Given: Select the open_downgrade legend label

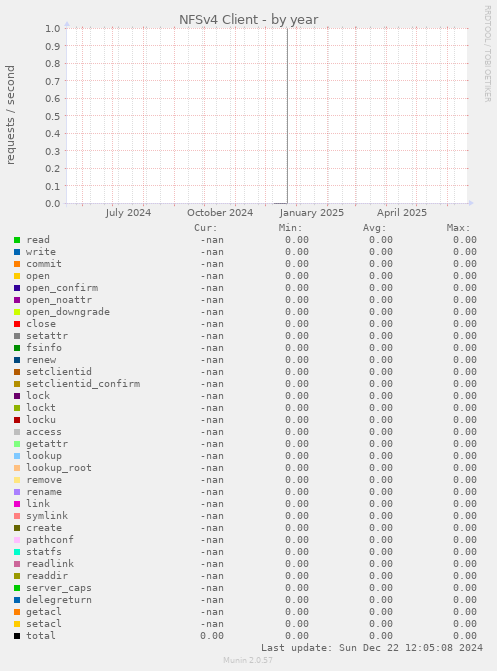Looking at the screenshot, I should click(68, 312).
